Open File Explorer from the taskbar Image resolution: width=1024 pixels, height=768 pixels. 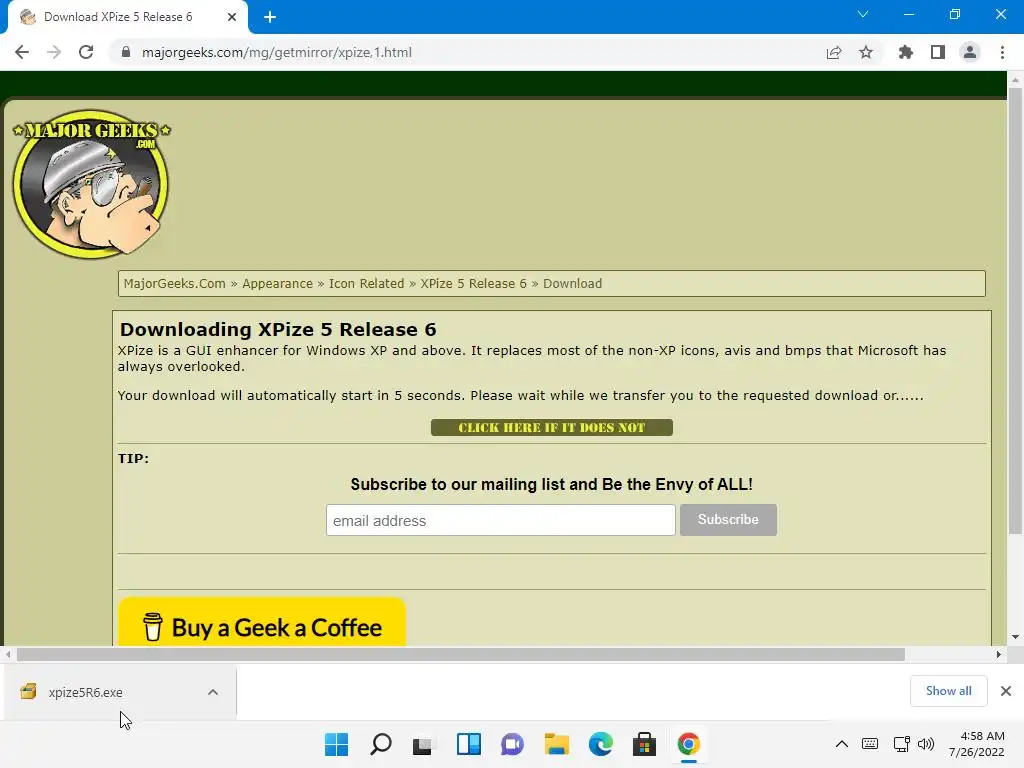pos(556,744)
